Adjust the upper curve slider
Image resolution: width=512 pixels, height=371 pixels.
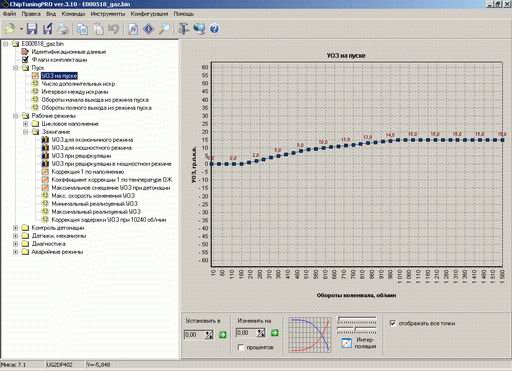357,319
